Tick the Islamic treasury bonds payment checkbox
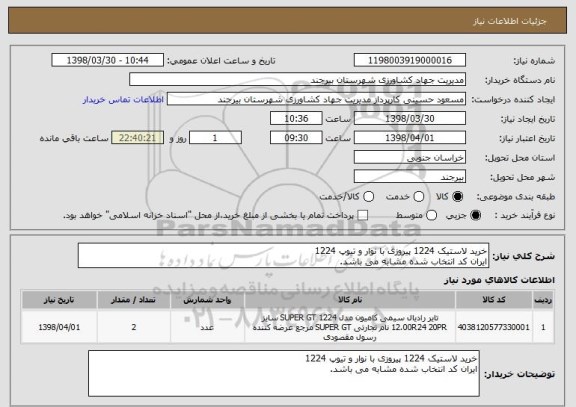576x407 pixels. (363, 216)
